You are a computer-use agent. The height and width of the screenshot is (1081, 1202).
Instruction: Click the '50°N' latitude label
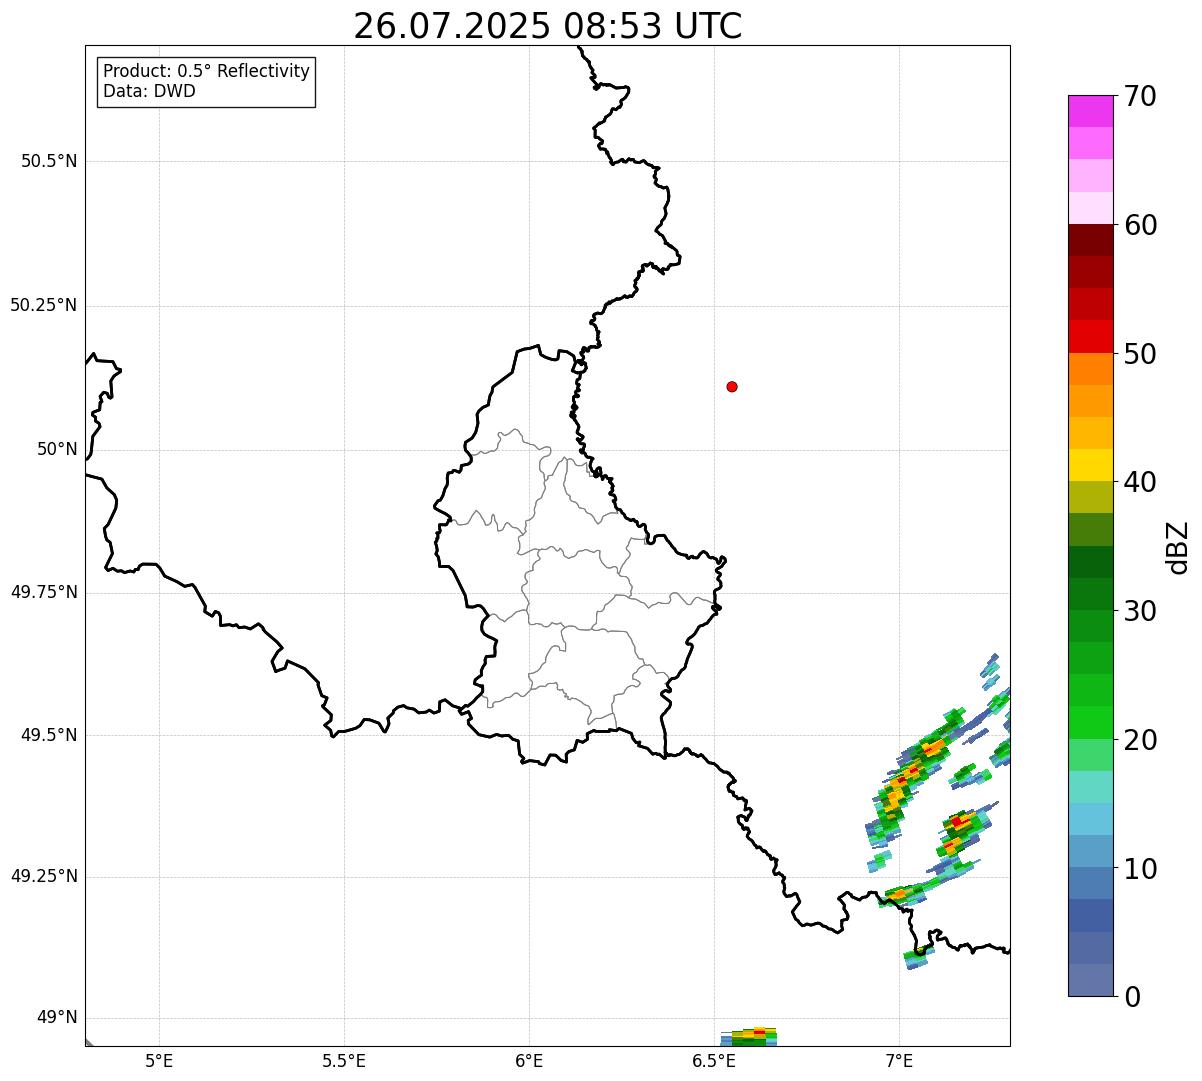coord(57,449)
